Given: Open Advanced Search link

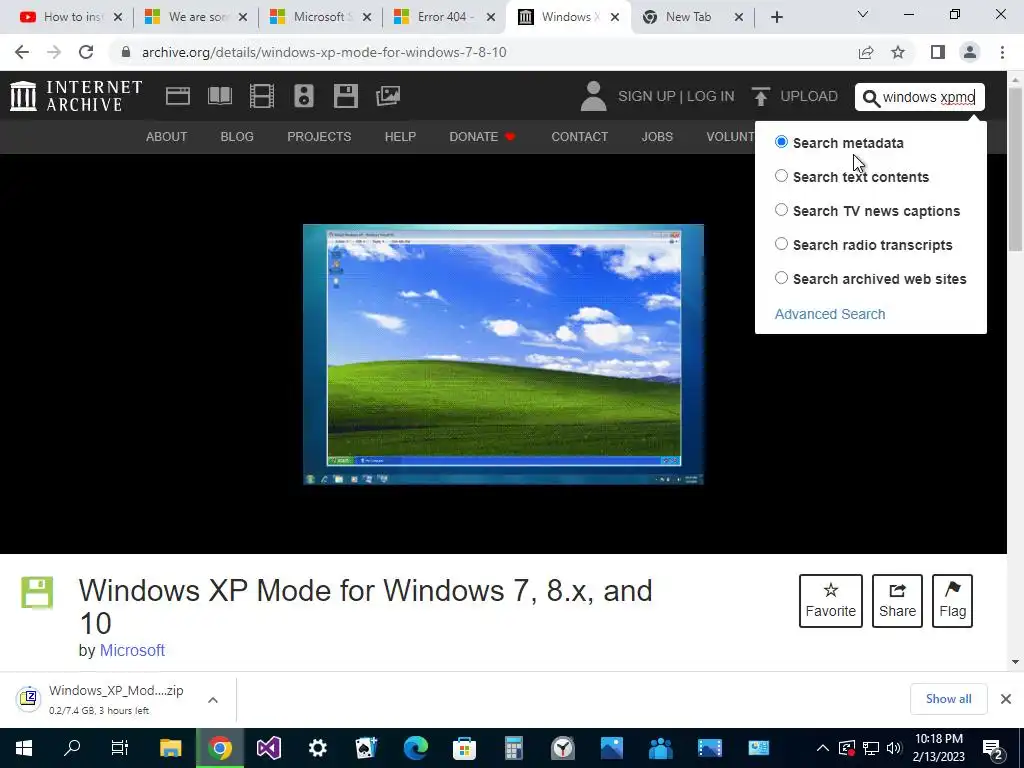Looking at the screenshot, I should pyautogui.click(x=830, y=314).
